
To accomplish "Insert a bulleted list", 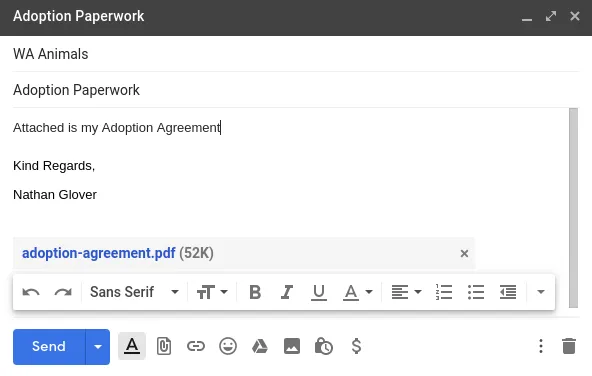I will (476, 292).
